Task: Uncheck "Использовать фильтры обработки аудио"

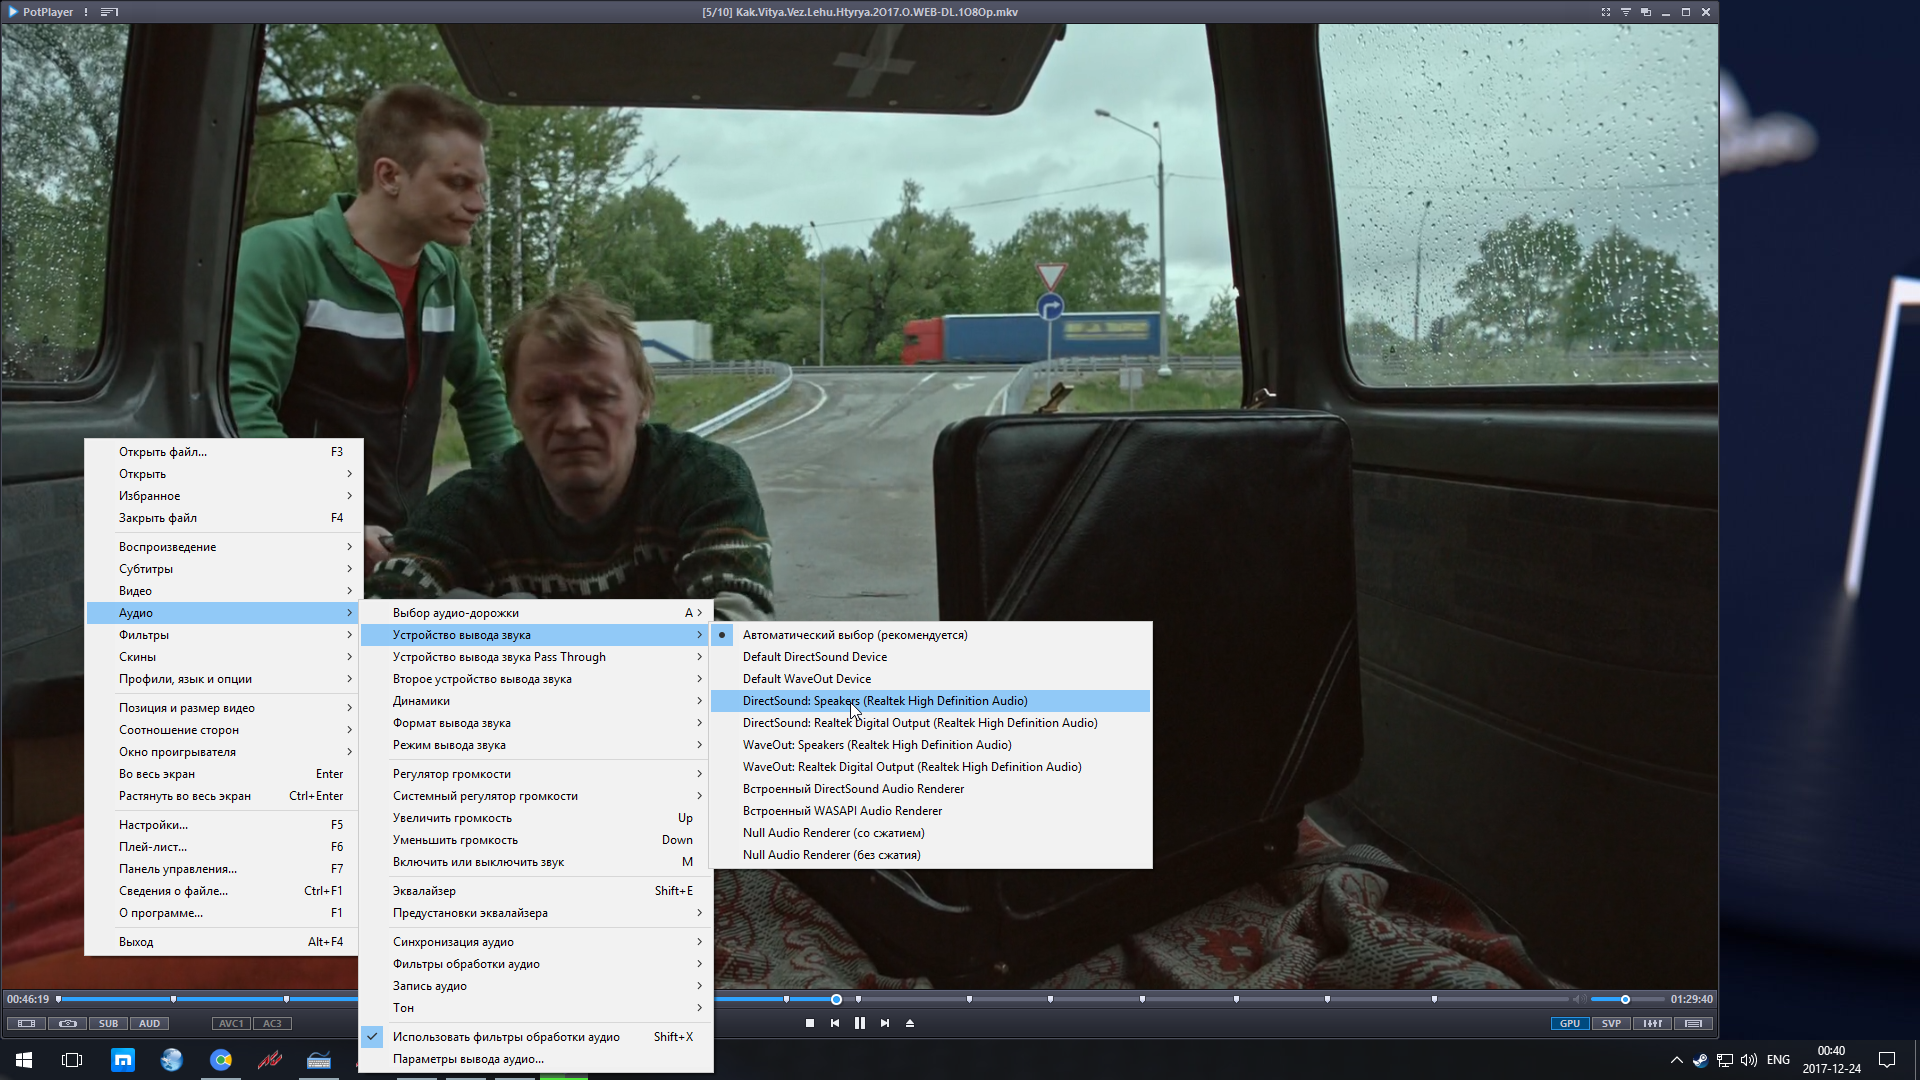Action: [x=506, y=1037]
